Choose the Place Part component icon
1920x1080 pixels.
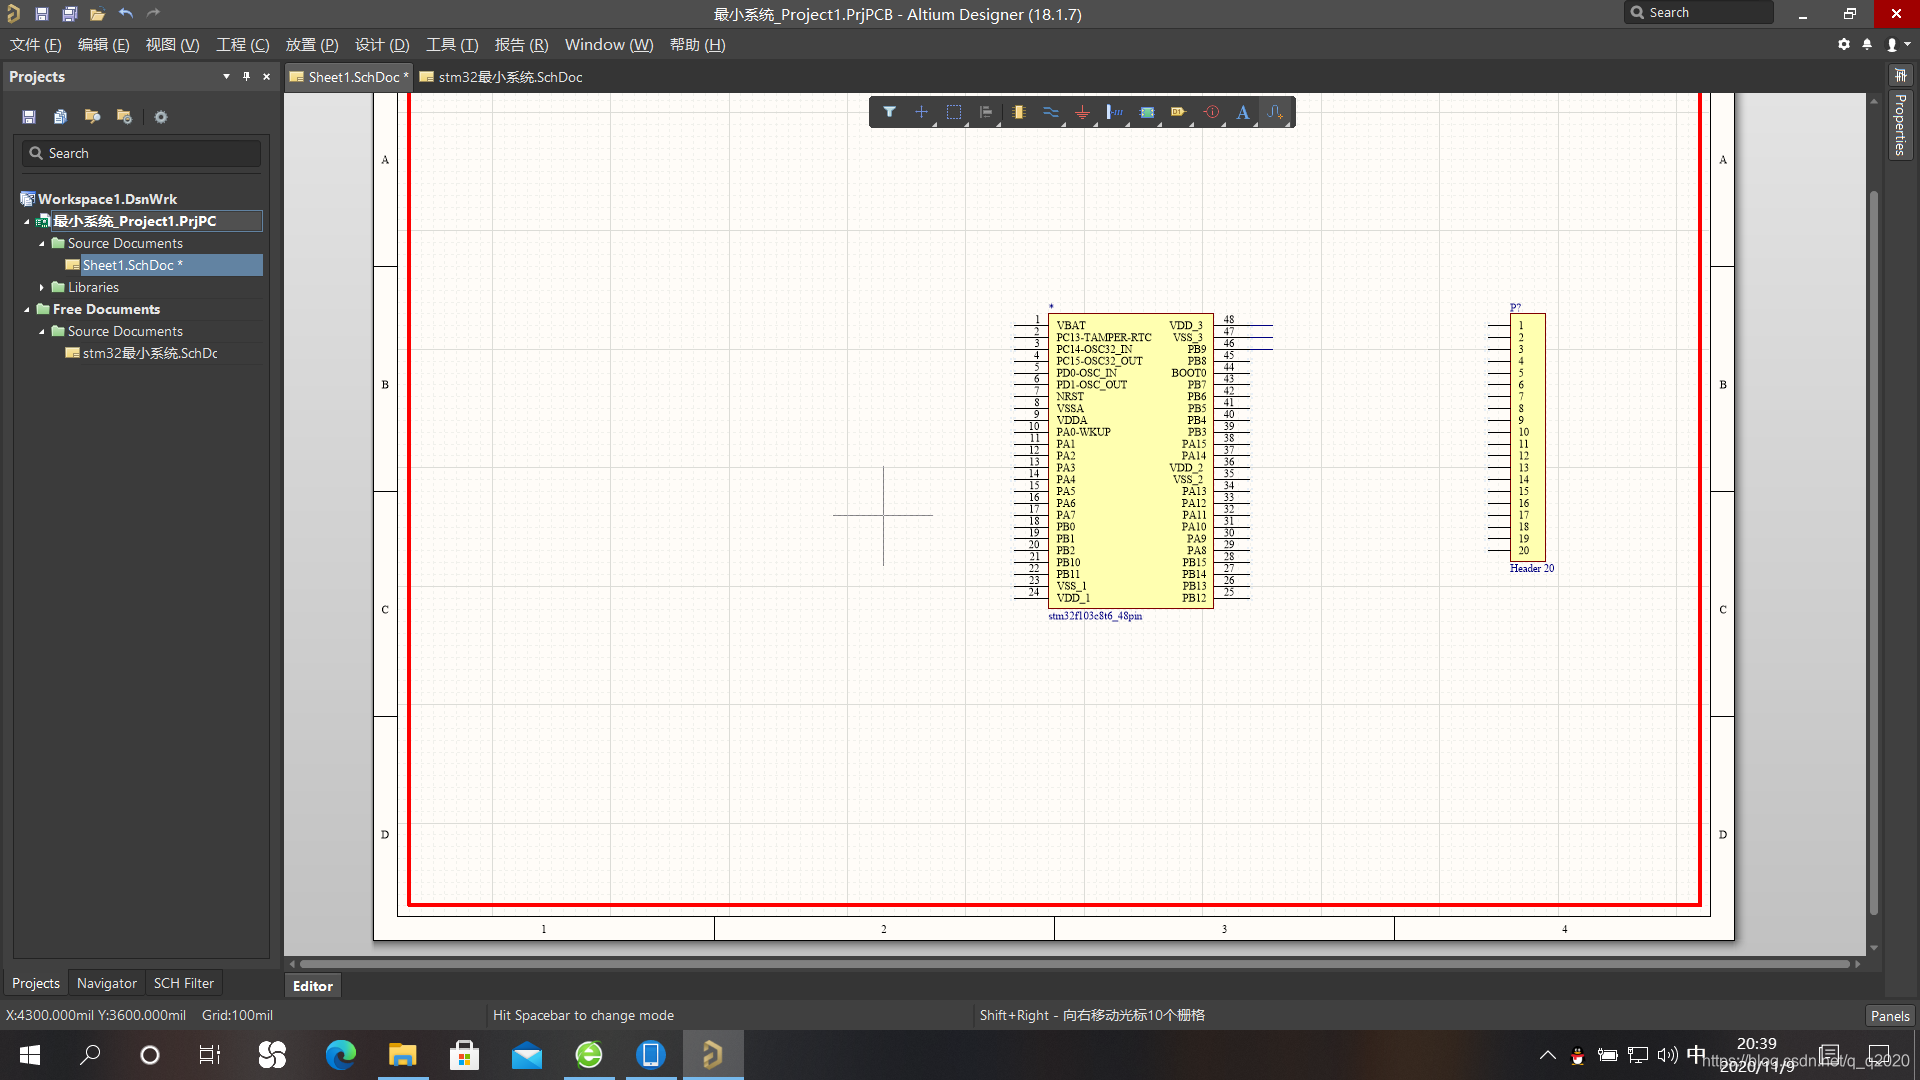tap(1018, 112)
